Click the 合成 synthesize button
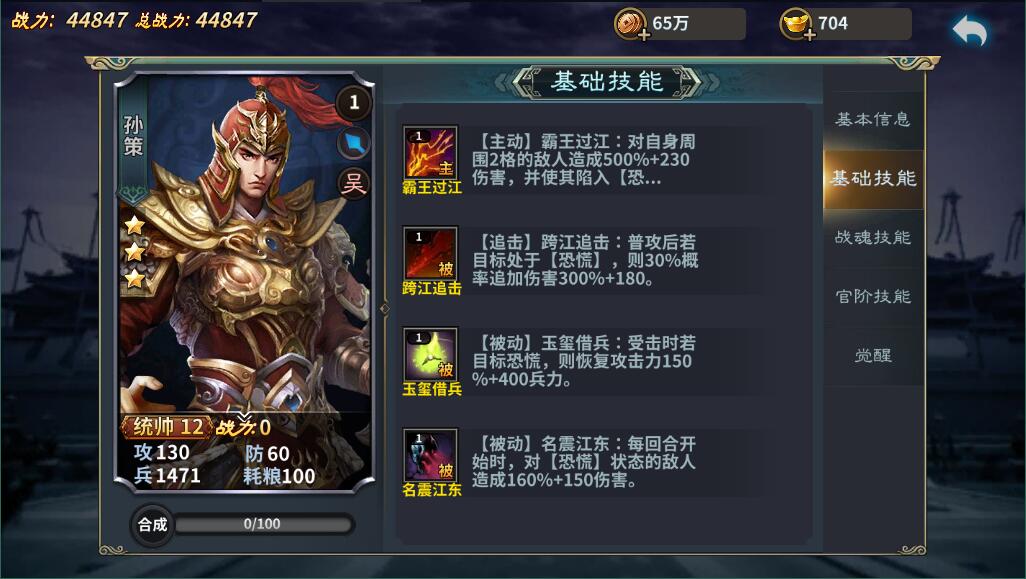The width and height of the screenshot is (1026, 579). click(152, 525)
